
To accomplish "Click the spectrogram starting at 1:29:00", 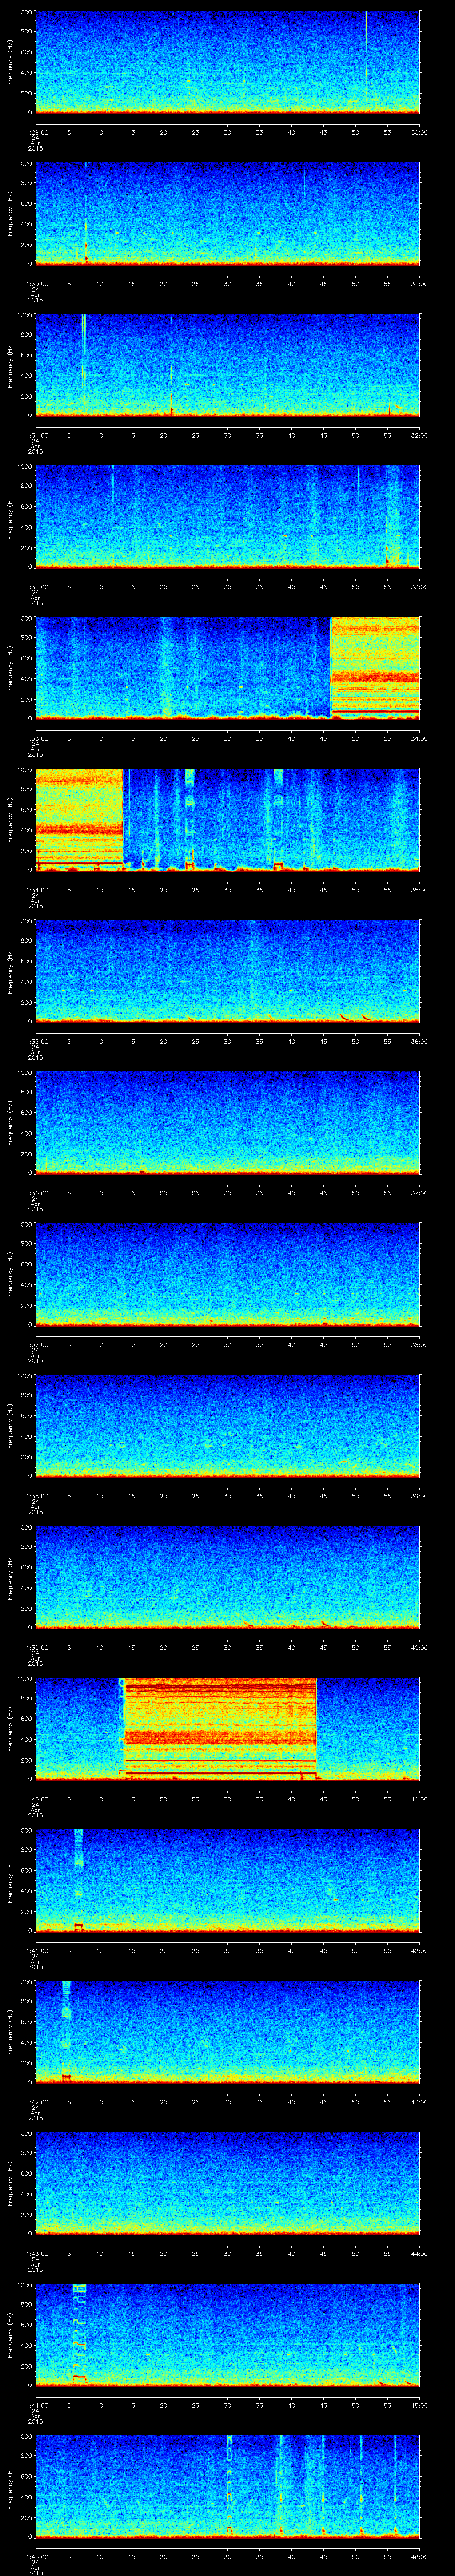I will [227, 62].
